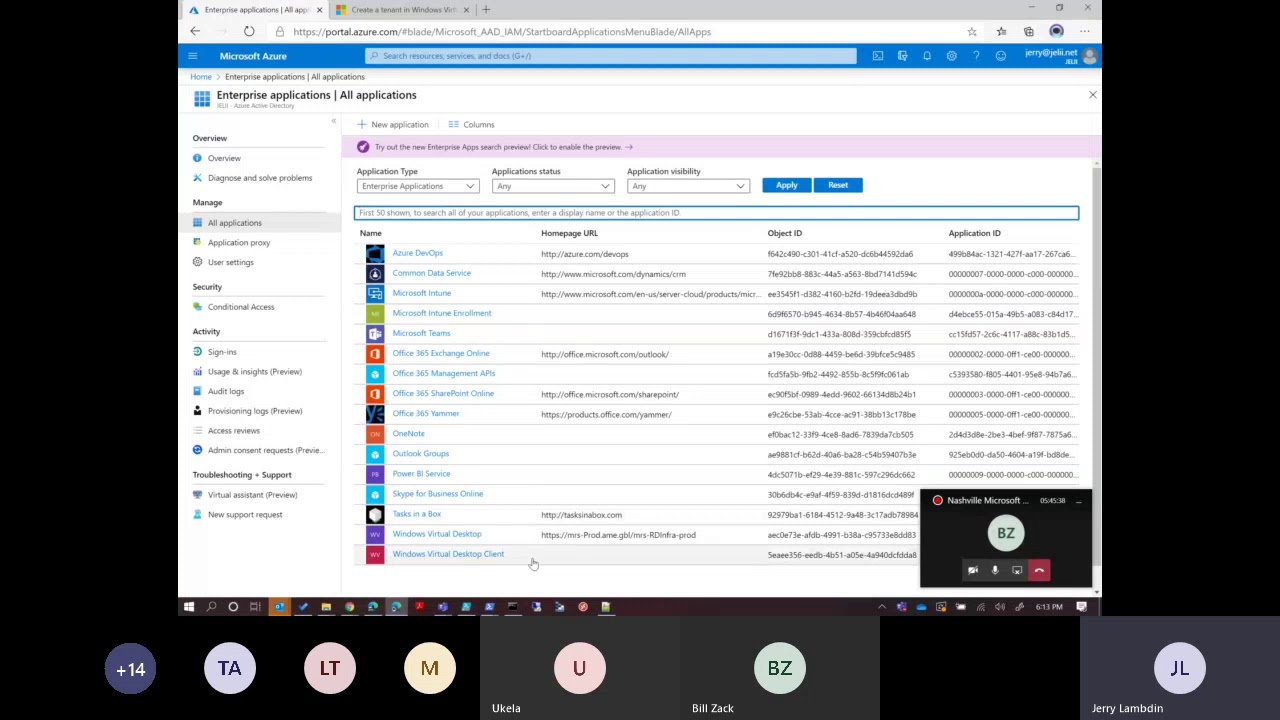
Task: Open the Azure help question mark
Action: tap(976, 56)
